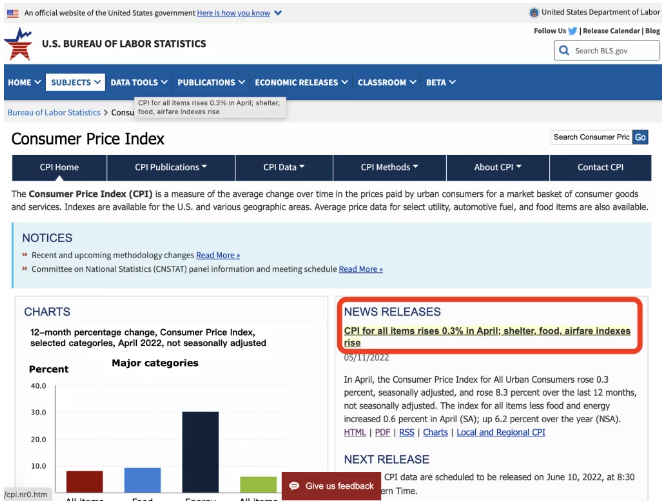
Task: Open the Release Calendar link
Action: (611, 31)
